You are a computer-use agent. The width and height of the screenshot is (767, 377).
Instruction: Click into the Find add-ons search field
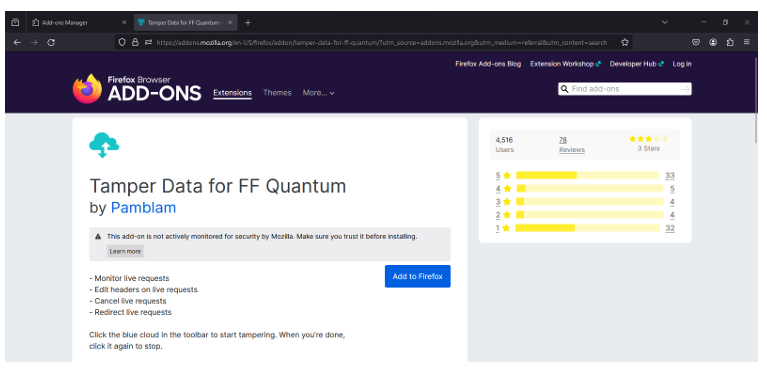tap(625, 89)
